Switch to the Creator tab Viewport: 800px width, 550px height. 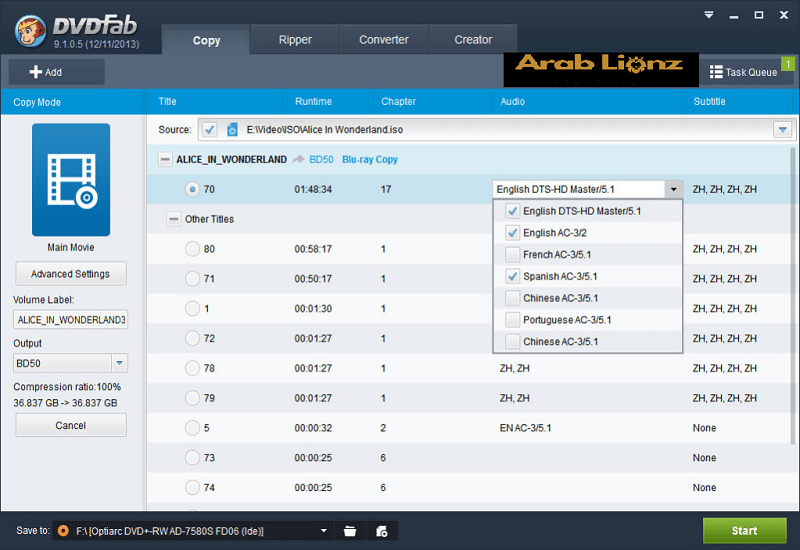click(473, 39)
